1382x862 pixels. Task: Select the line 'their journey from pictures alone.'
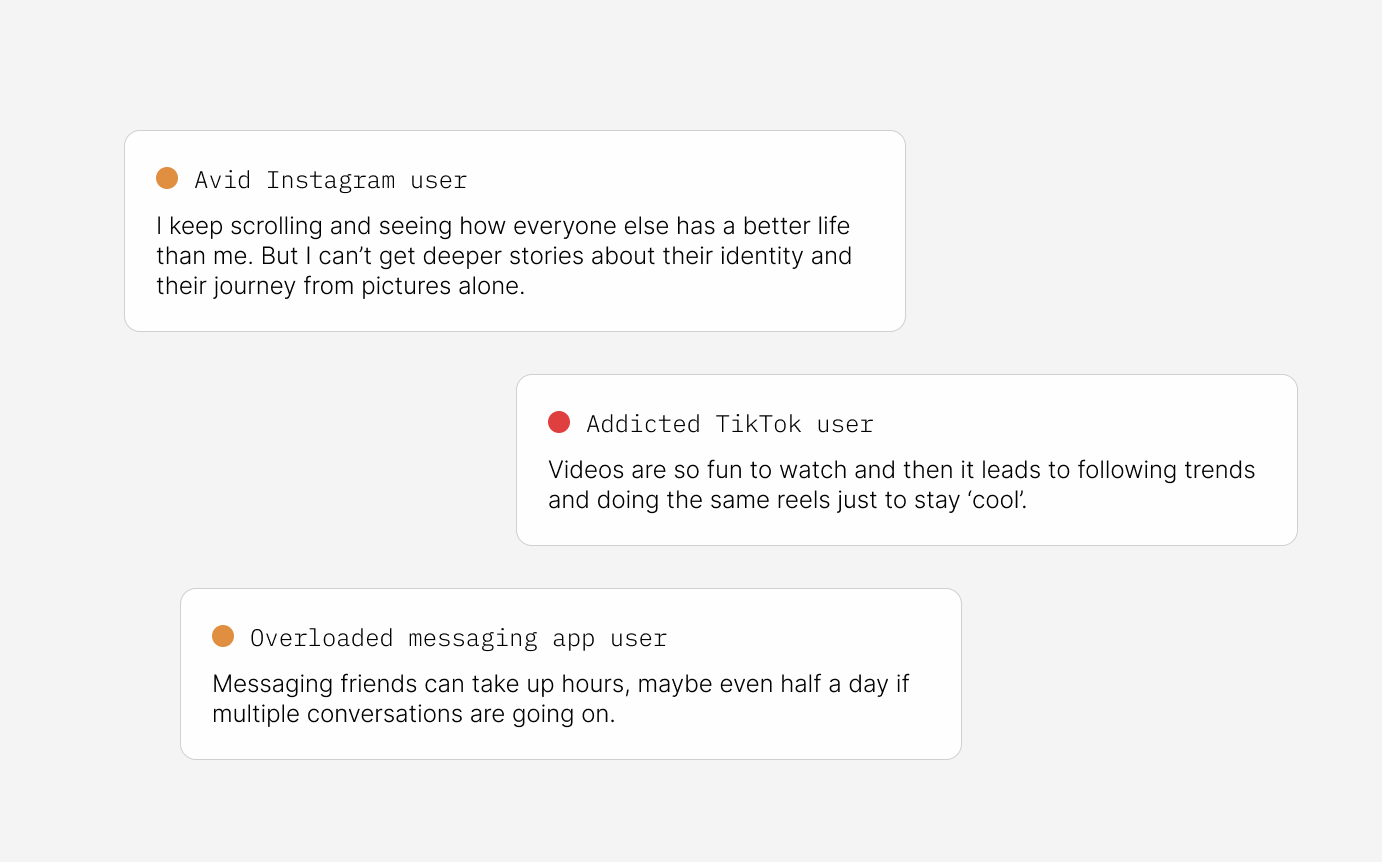(340, 286)
